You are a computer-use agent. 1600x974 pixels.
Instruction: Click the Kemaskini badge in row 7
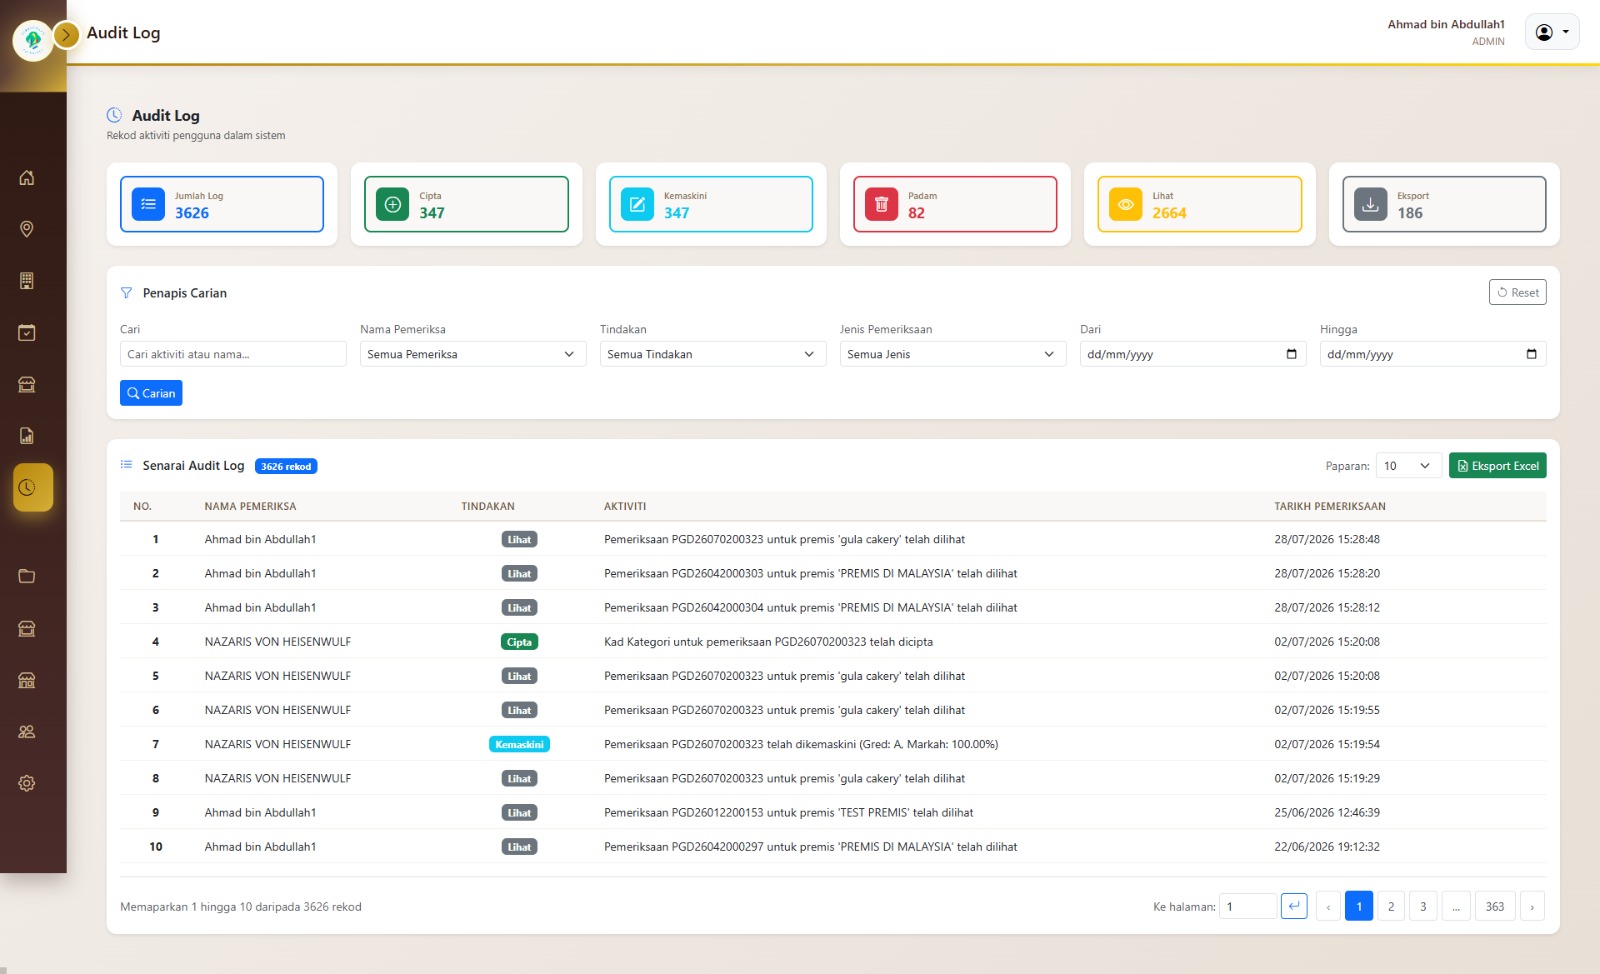click(x=519, y=744)
